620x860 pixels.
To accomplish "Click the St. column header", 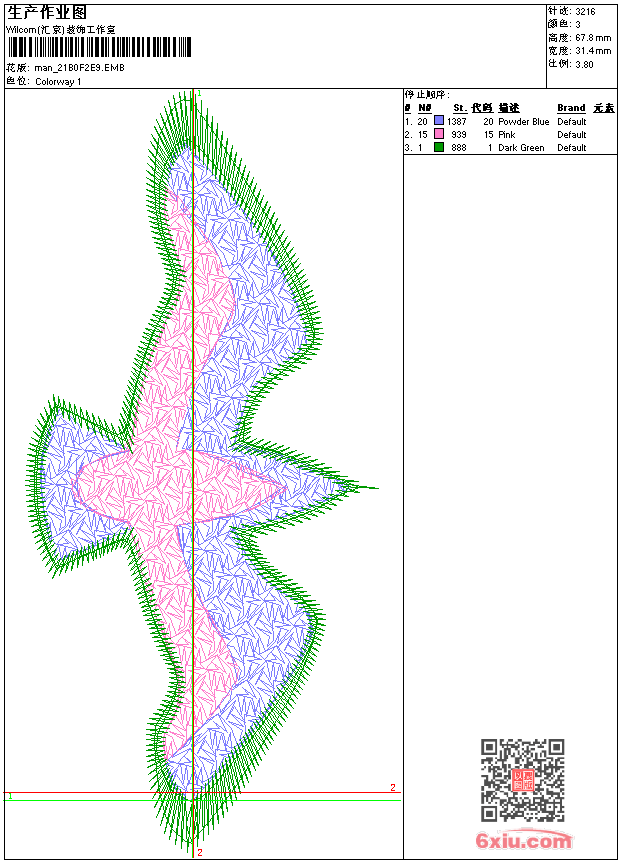I will click(x=460, y=108).
